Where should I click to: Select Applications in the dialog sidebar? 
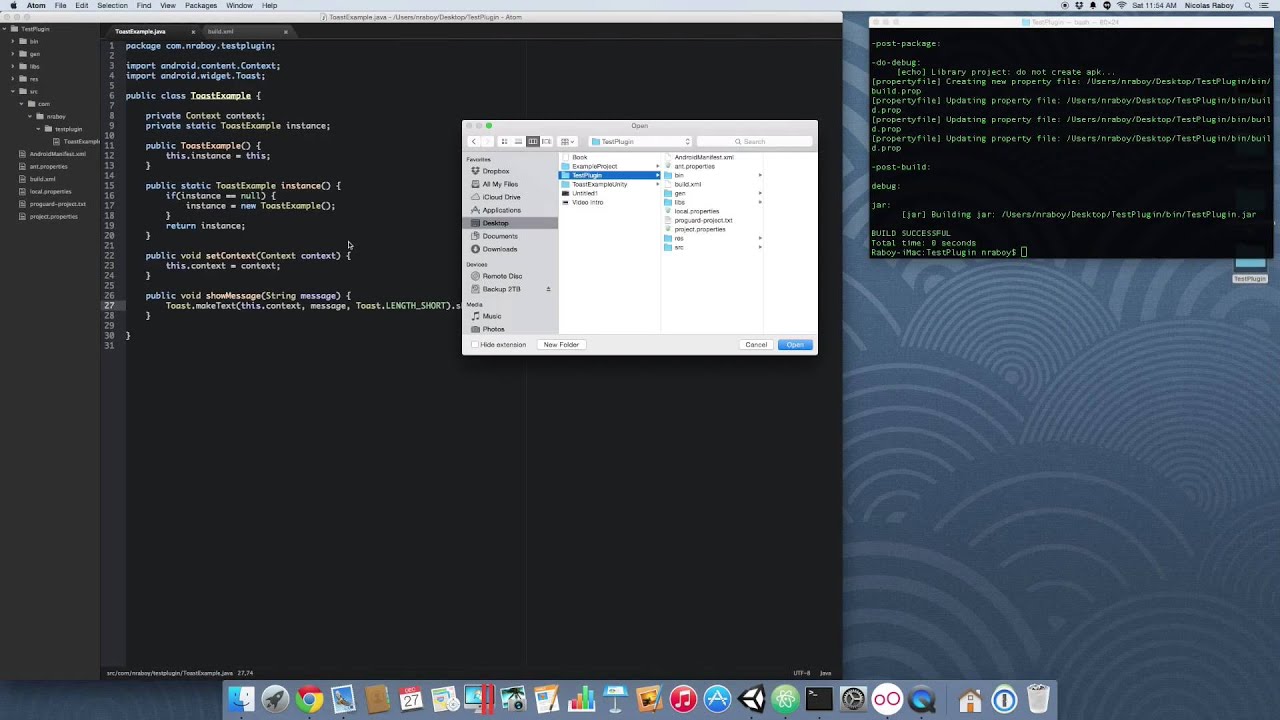(x=501, y=210)
